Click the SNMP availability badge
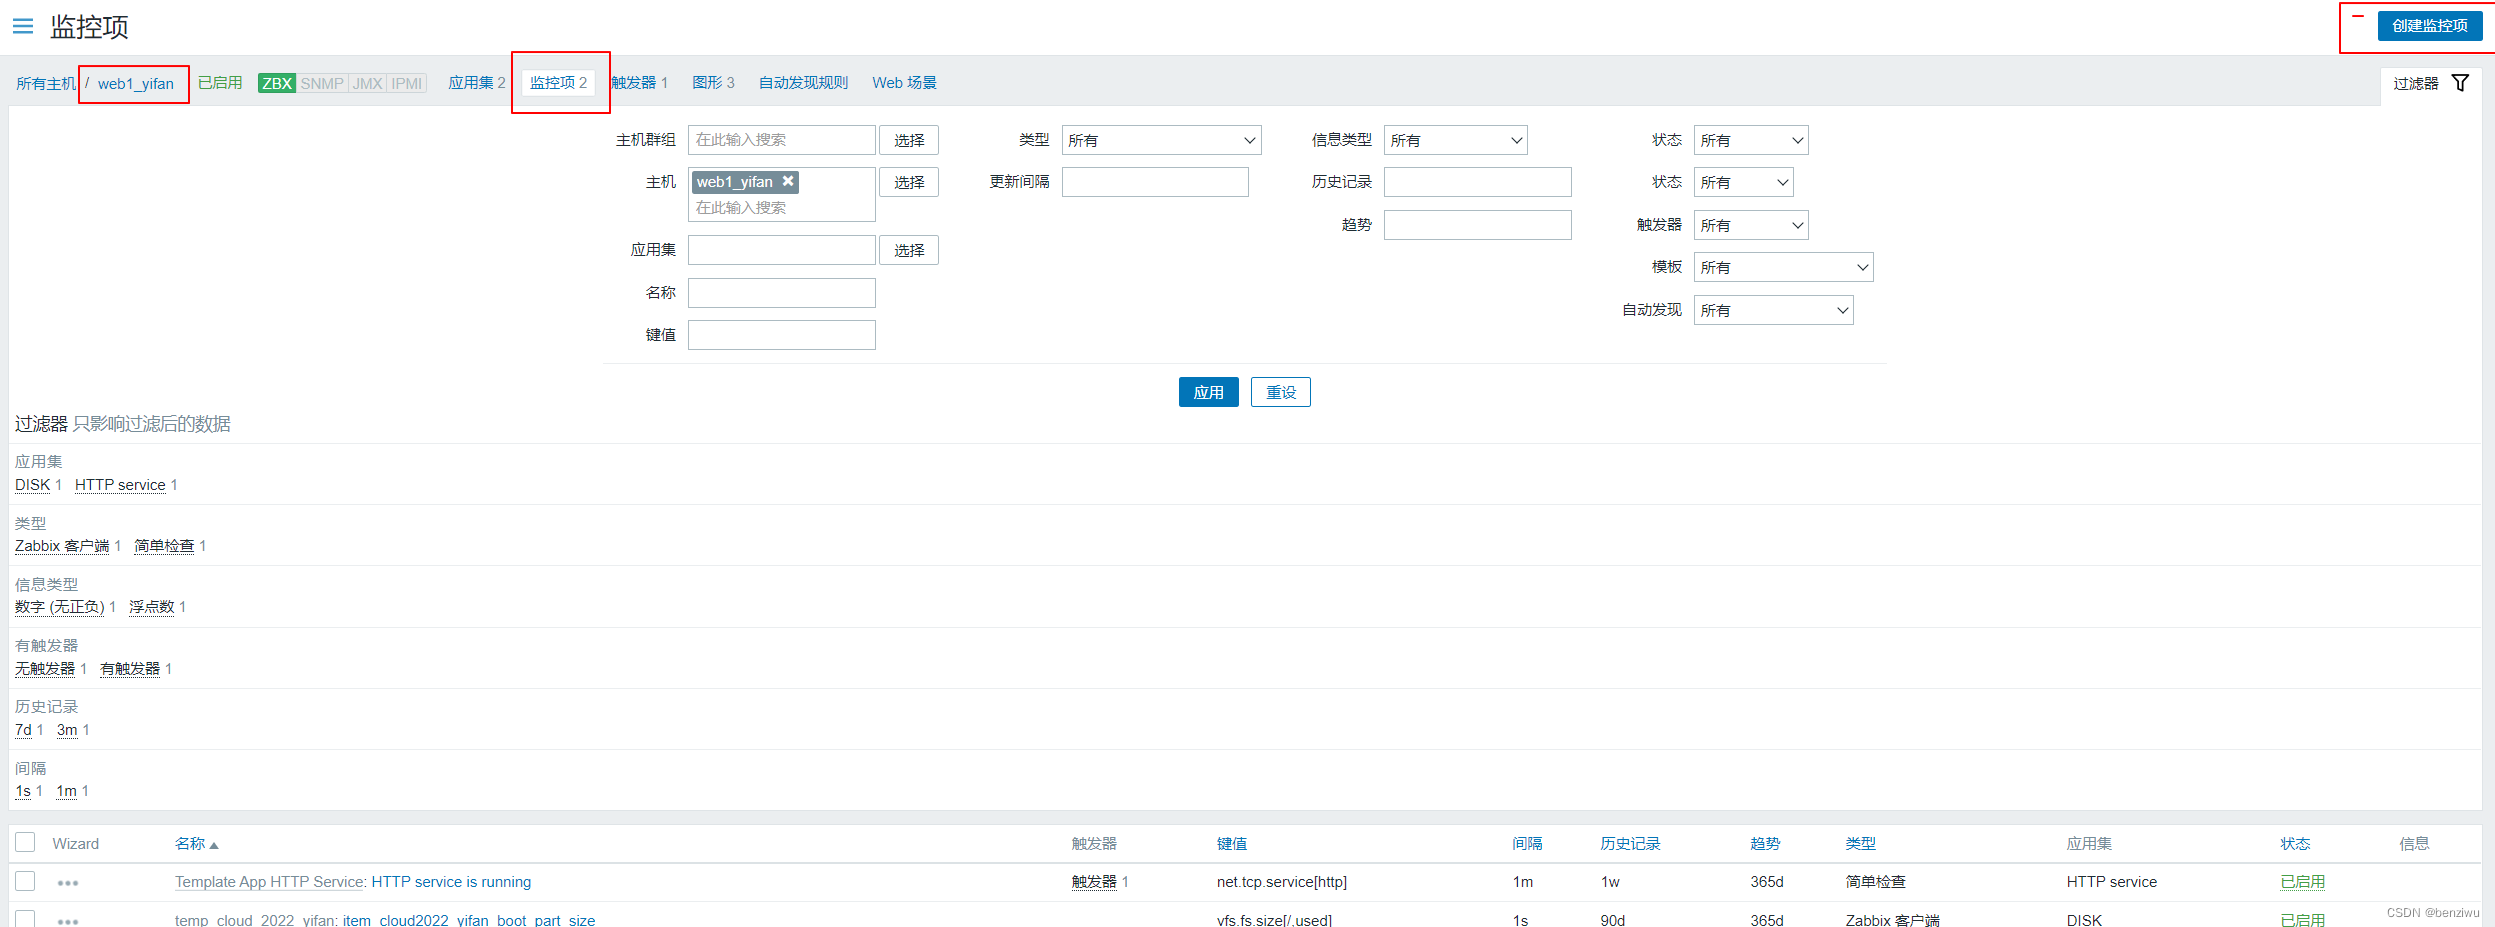 (322, 83)
